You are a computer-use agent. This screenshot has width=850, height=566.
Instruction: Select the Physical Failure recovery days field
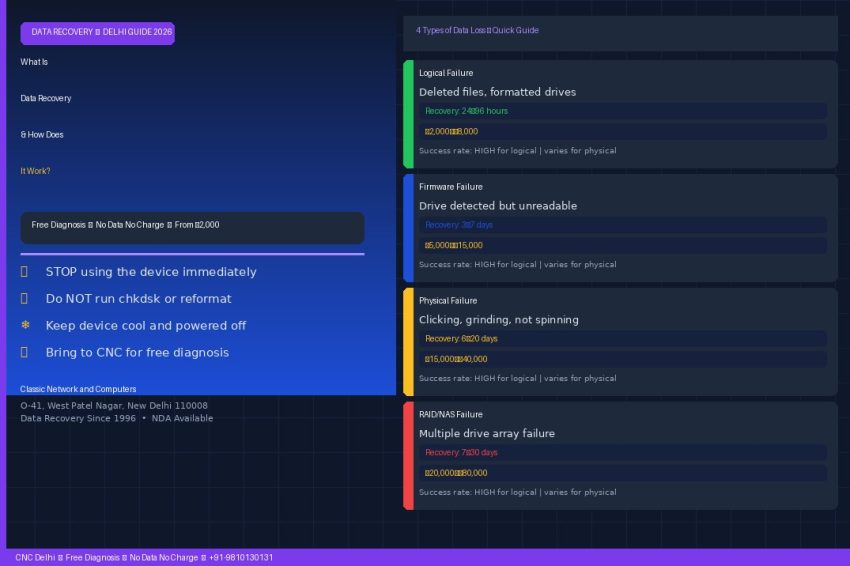623,339
